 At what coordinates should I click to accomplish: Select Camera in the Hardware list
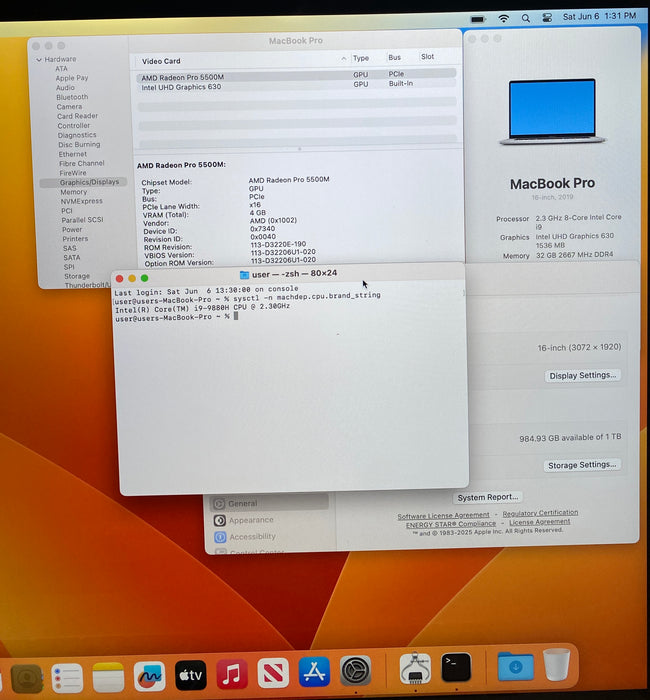click(69, 107)
